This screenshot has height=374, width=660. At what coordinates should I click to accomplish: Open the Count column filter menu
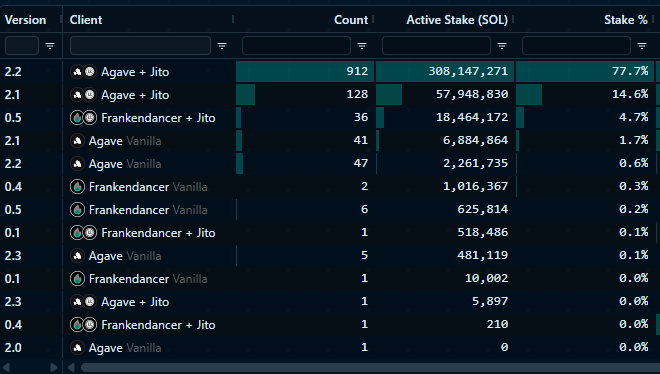coord(362,46)
